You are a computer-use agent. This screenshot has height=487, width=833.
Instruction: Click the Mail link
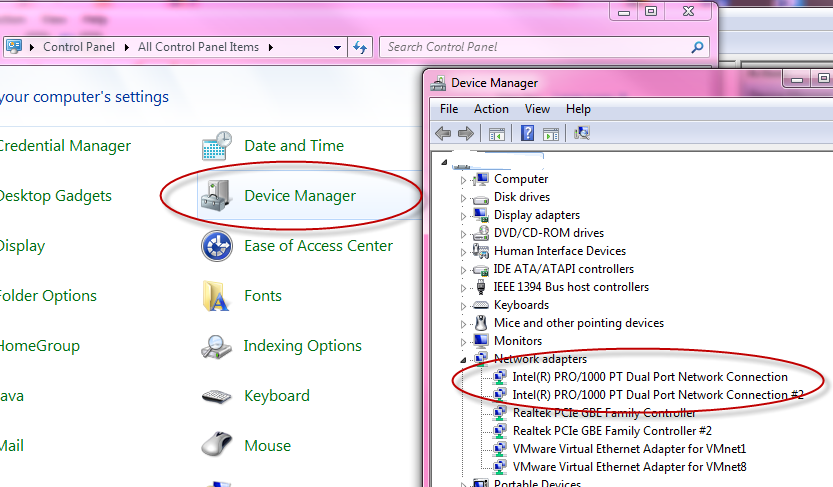point(12,446)
